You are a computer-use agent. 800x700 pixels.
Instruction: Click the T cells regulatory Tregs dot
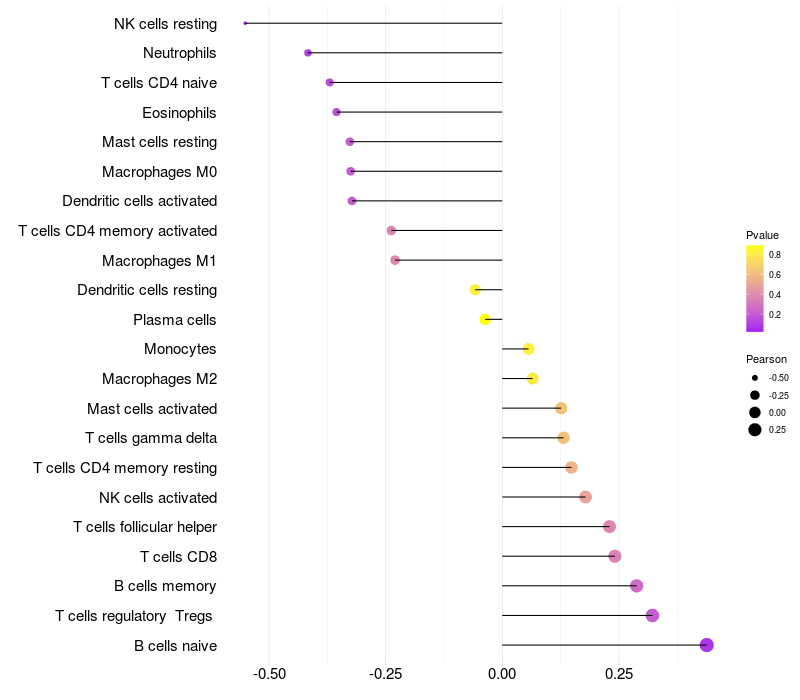pos(653,616)
